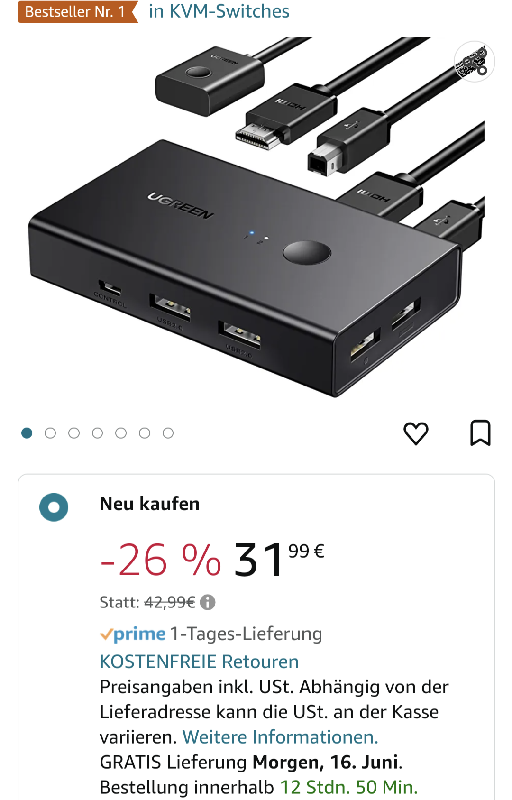Click the bookmark icon below the product image

point(480,433)
